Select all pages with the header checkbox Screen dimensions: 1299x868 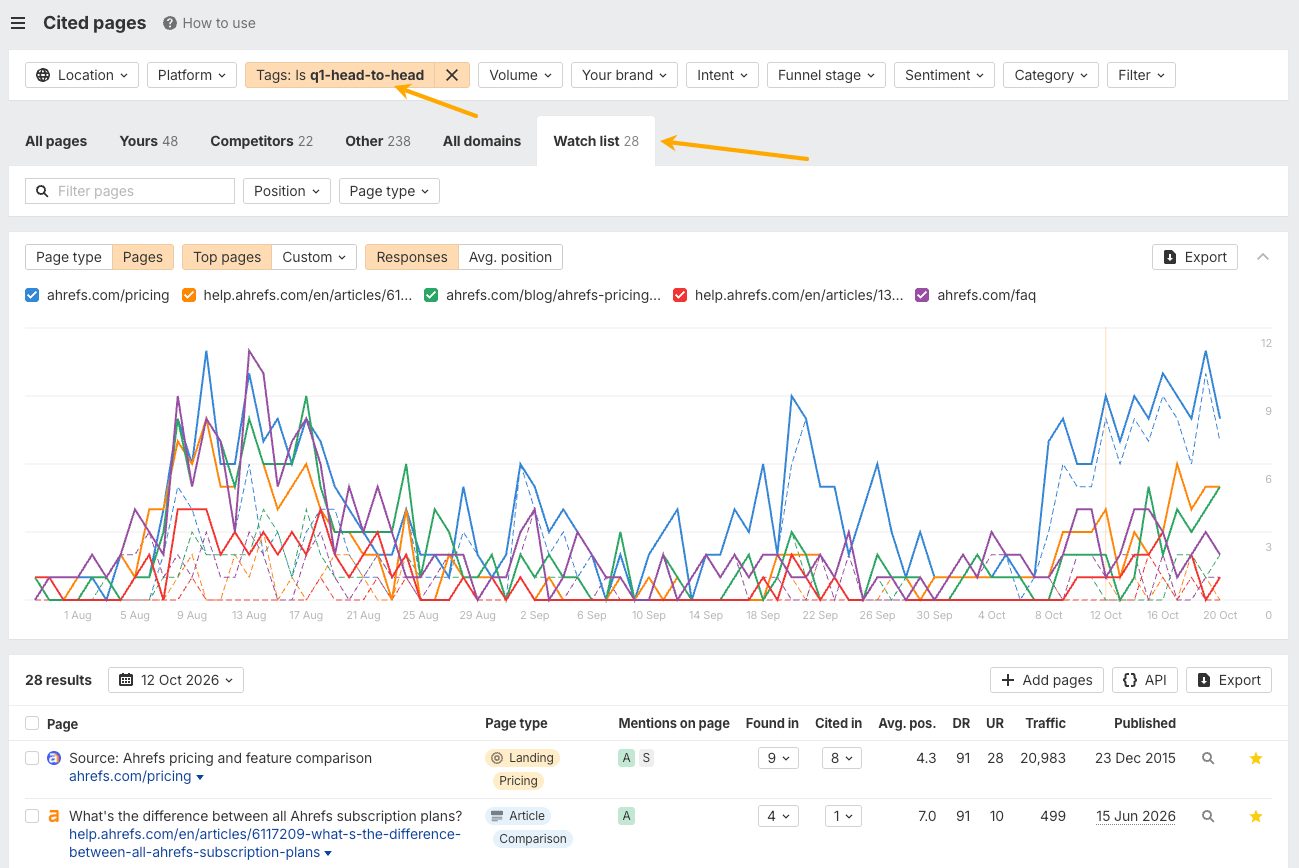point(32,723)
